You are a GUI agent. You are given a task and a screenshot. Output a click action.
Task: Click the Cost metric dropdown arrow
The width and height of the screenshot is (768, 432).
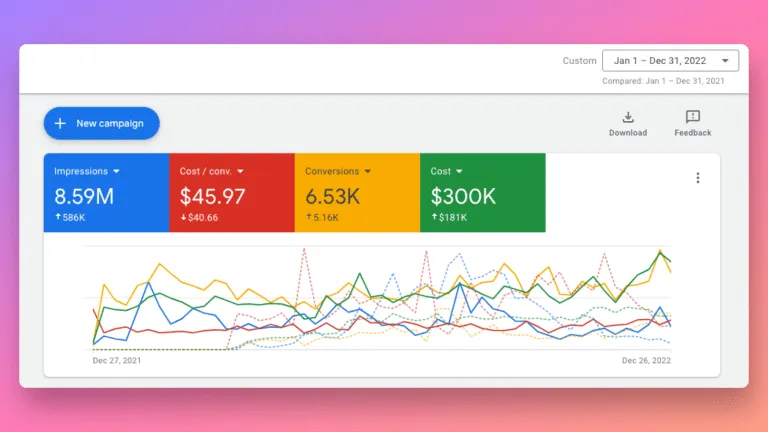click(459, 171)
